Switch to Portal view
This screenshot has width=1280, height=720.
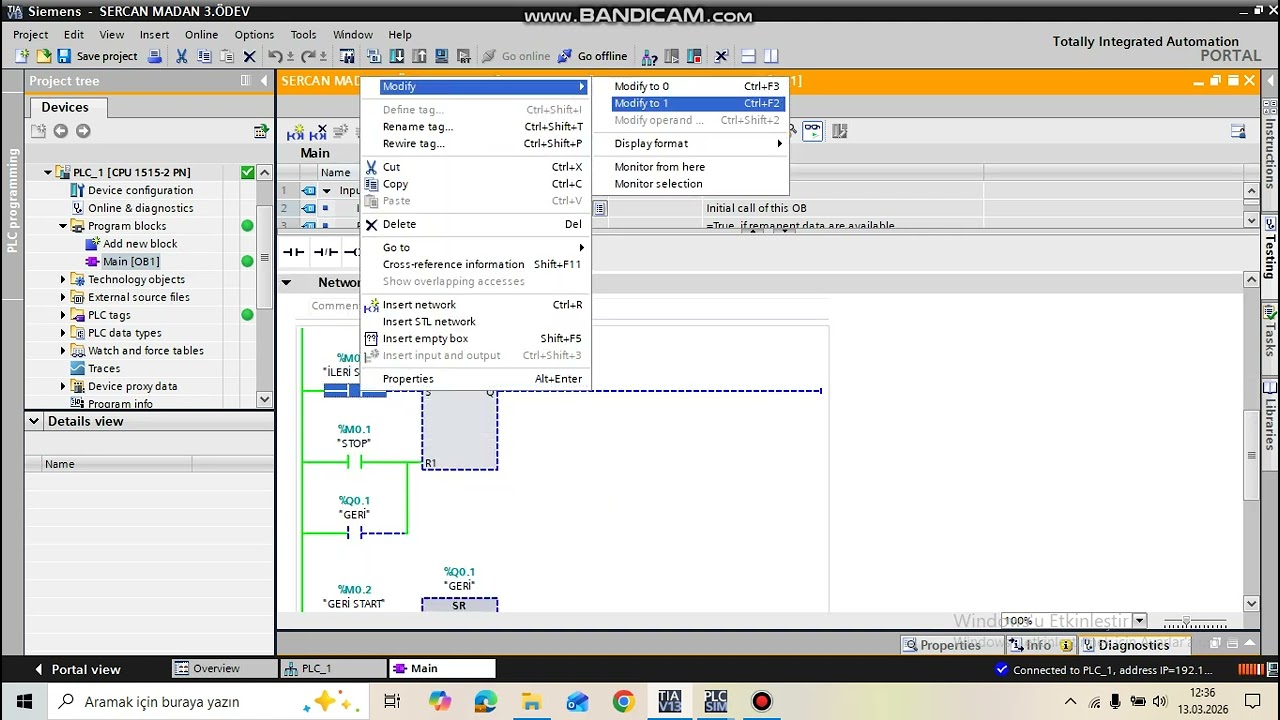pos(77,669)
